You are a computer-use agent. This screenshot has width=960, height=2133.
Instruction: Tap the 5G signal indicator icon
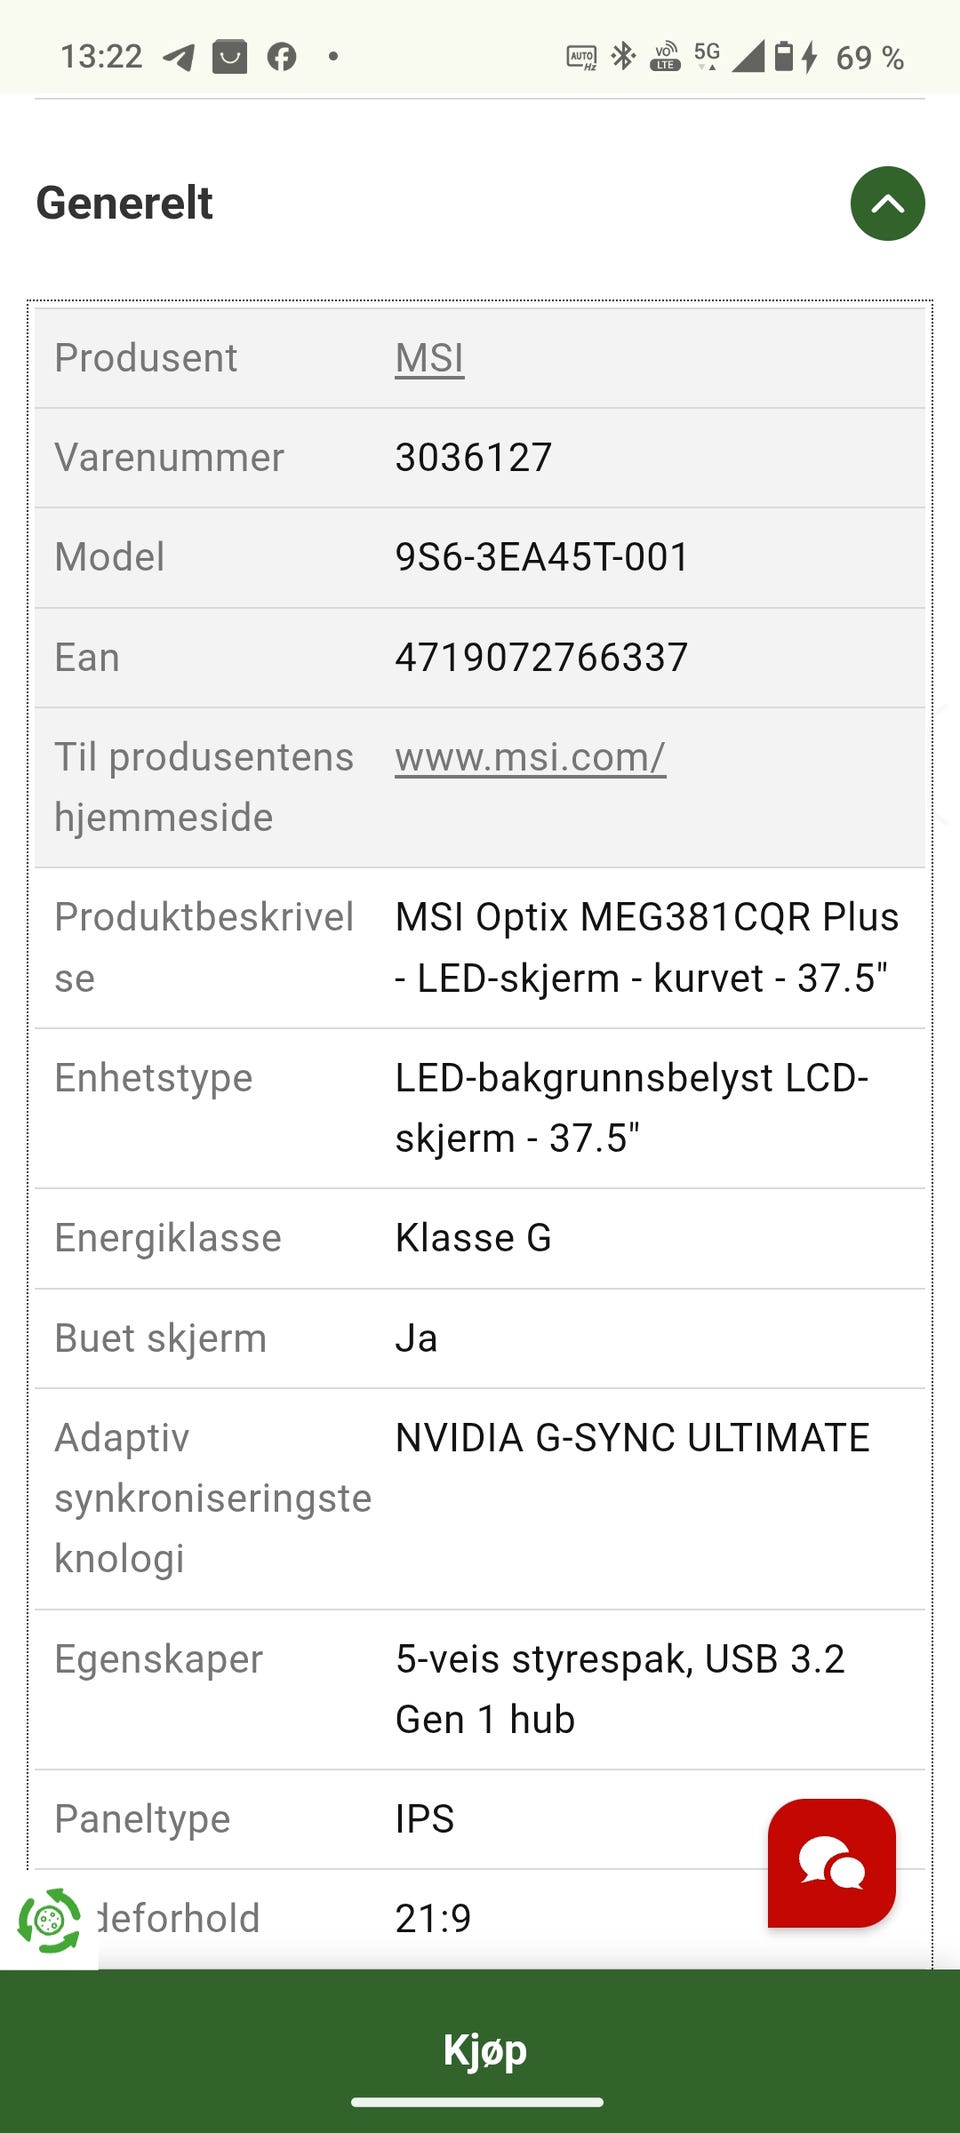[x=707, y=55]
